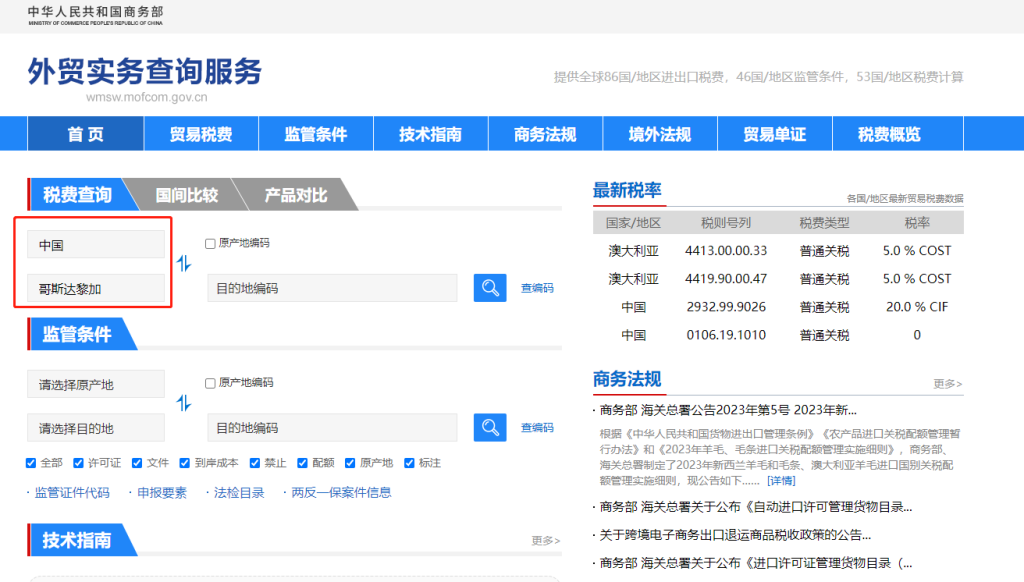Screen dimensions: 1024x582
Task: Uncheck the 标注 checkbox
Action: tap(409, 463)
